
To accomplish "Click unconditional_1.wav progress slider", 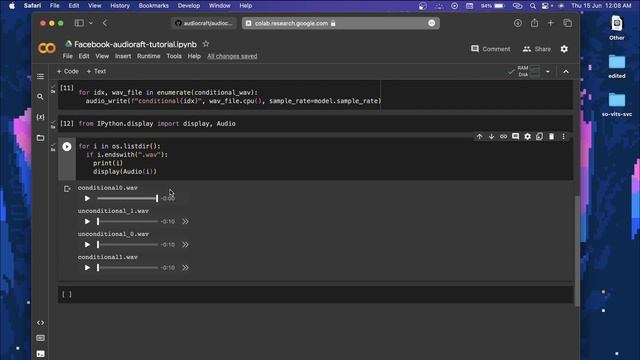I will (127, 222).
